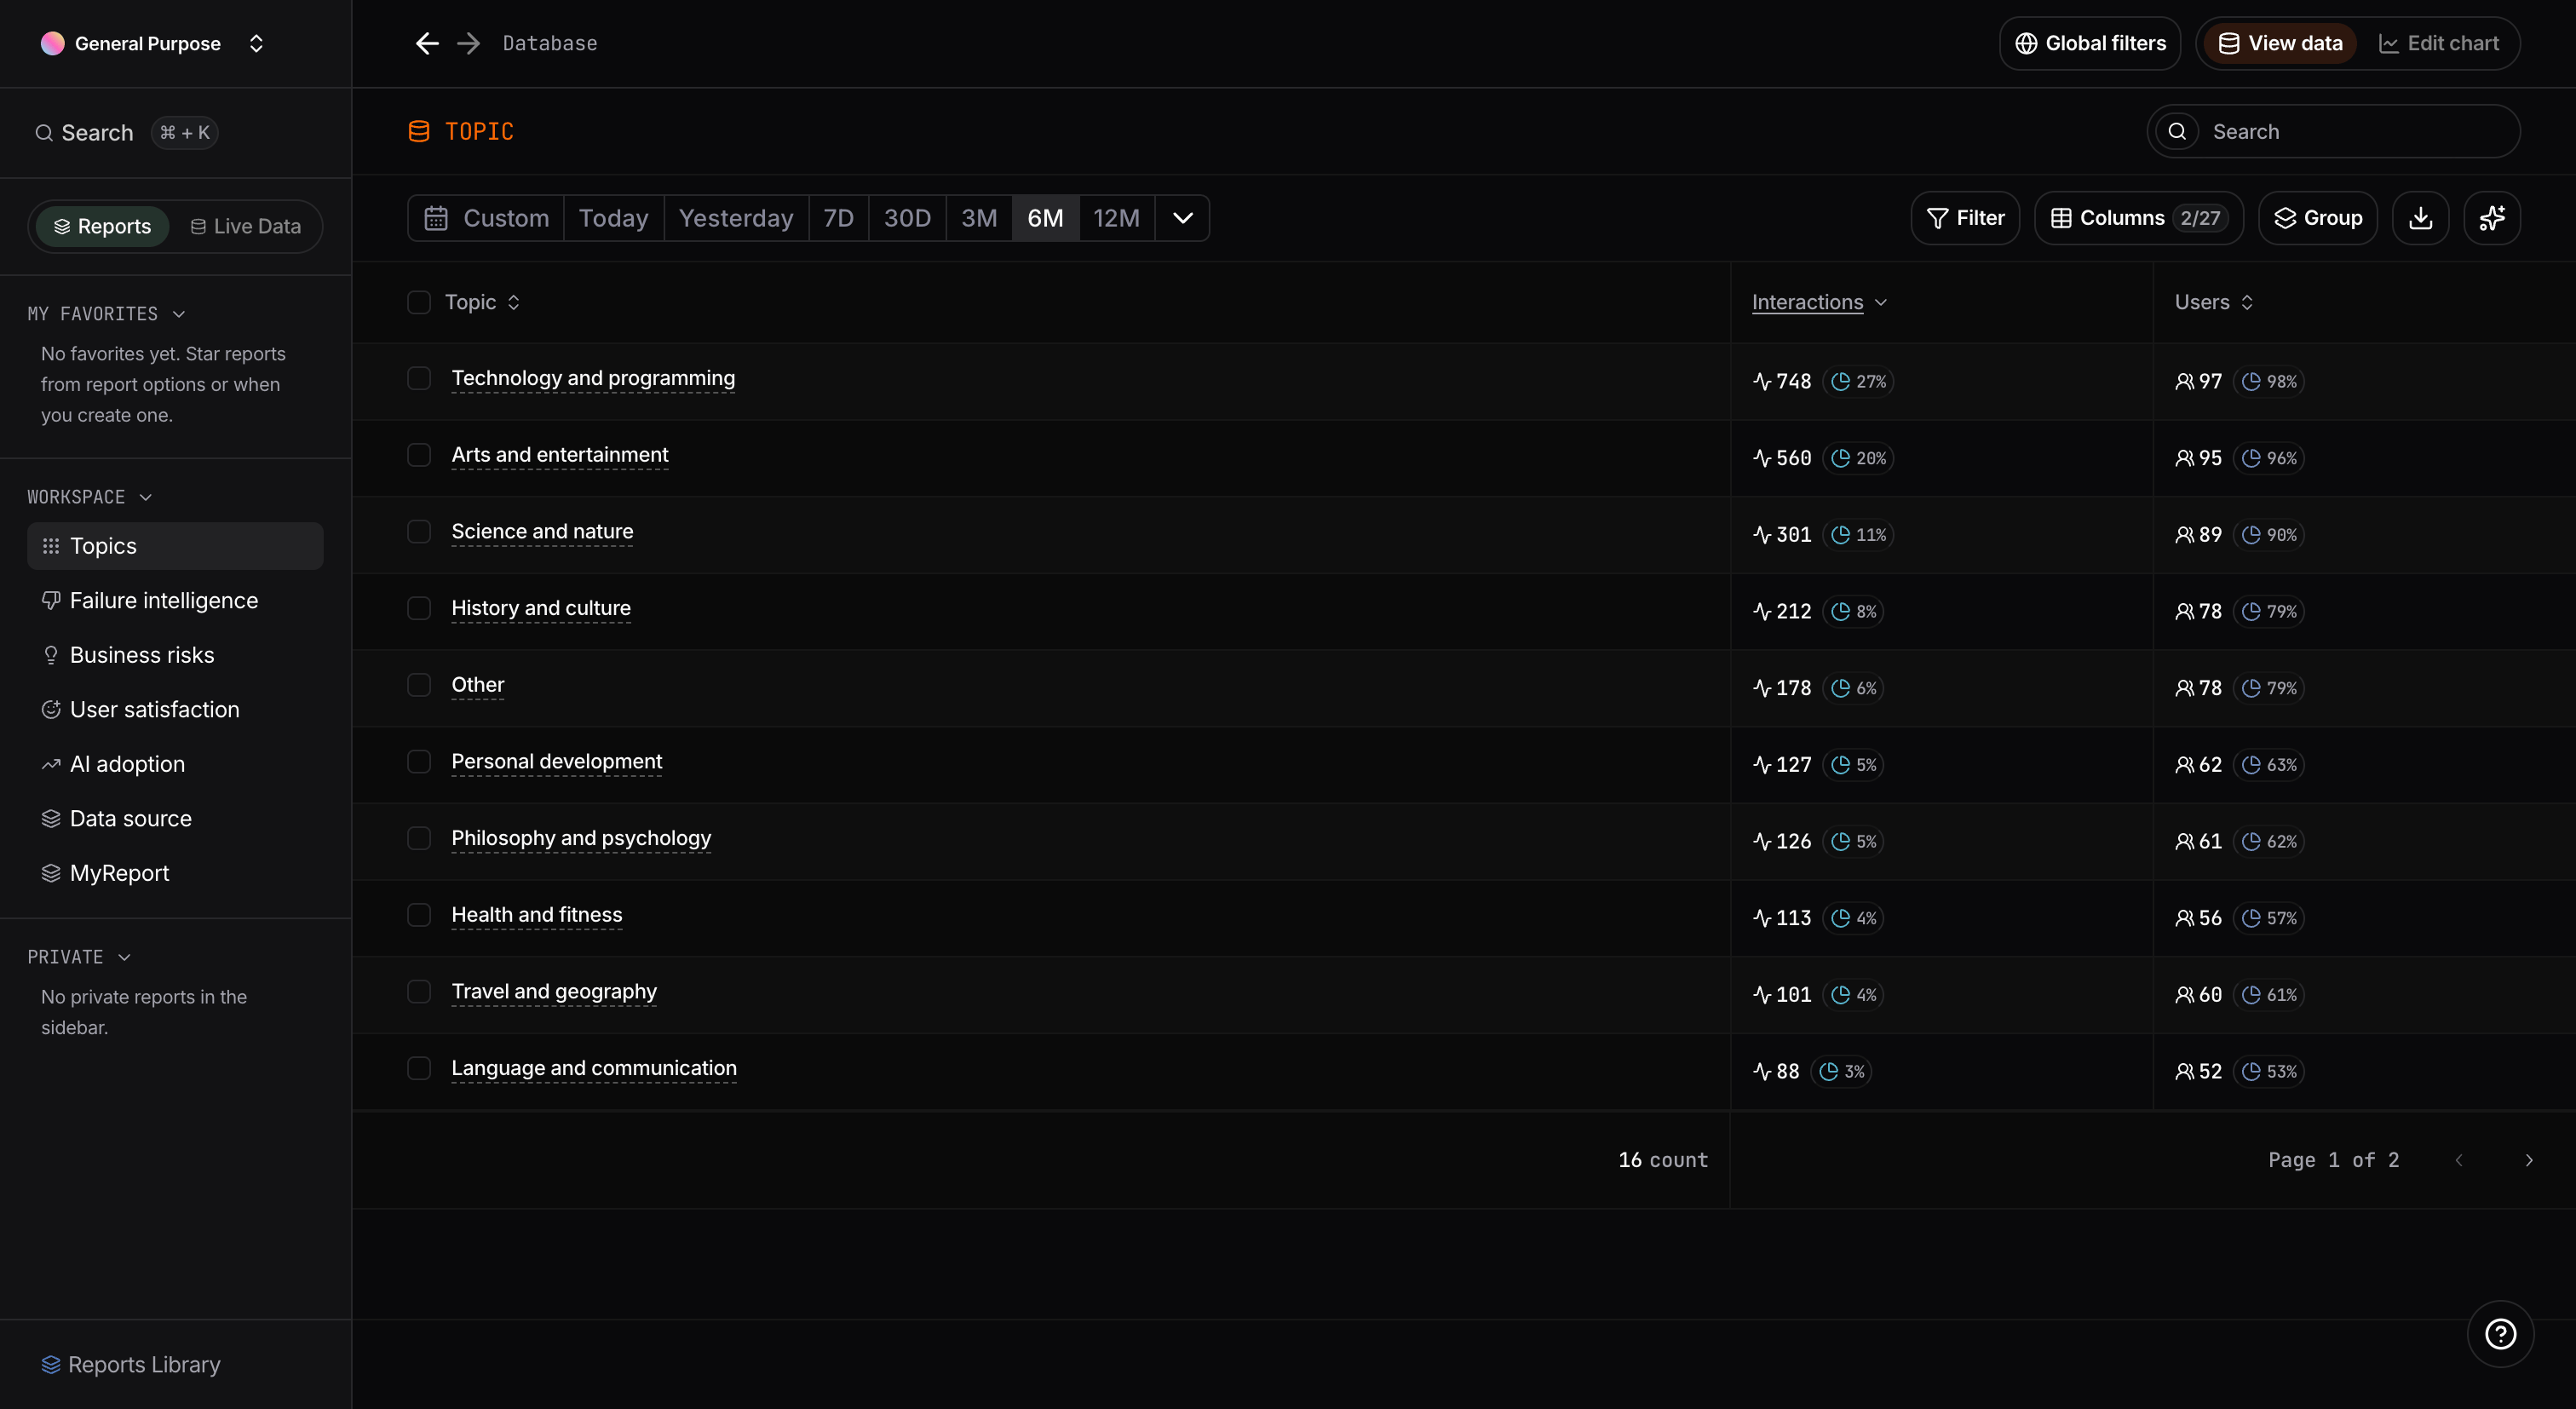Click the calendar icon next to Custom
This screenshot has width=2576, height=1409.
436,218
